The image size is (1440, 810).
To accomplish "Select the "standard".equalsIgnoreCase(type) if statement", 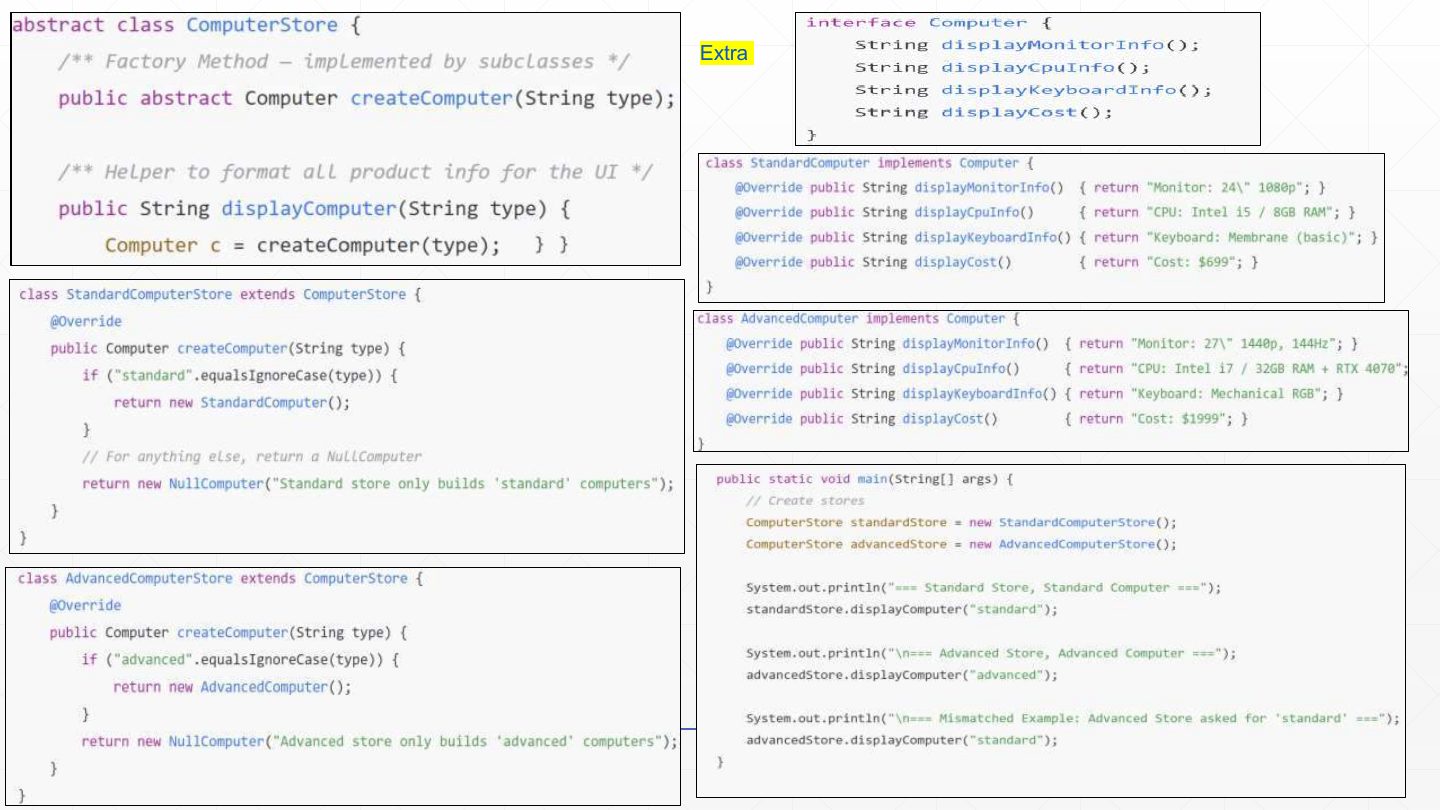I will [241, 376].
